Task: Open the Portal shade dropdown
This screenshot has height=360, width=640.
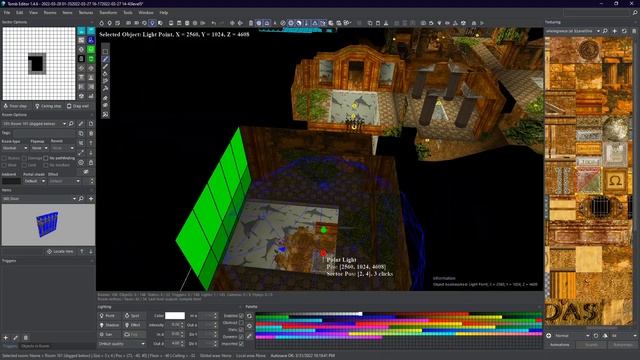Action: tap(34, 181)
